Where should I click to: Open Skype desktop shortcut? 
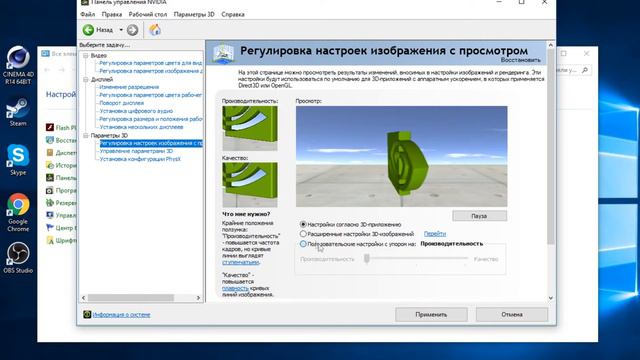[x=18, y=160]
